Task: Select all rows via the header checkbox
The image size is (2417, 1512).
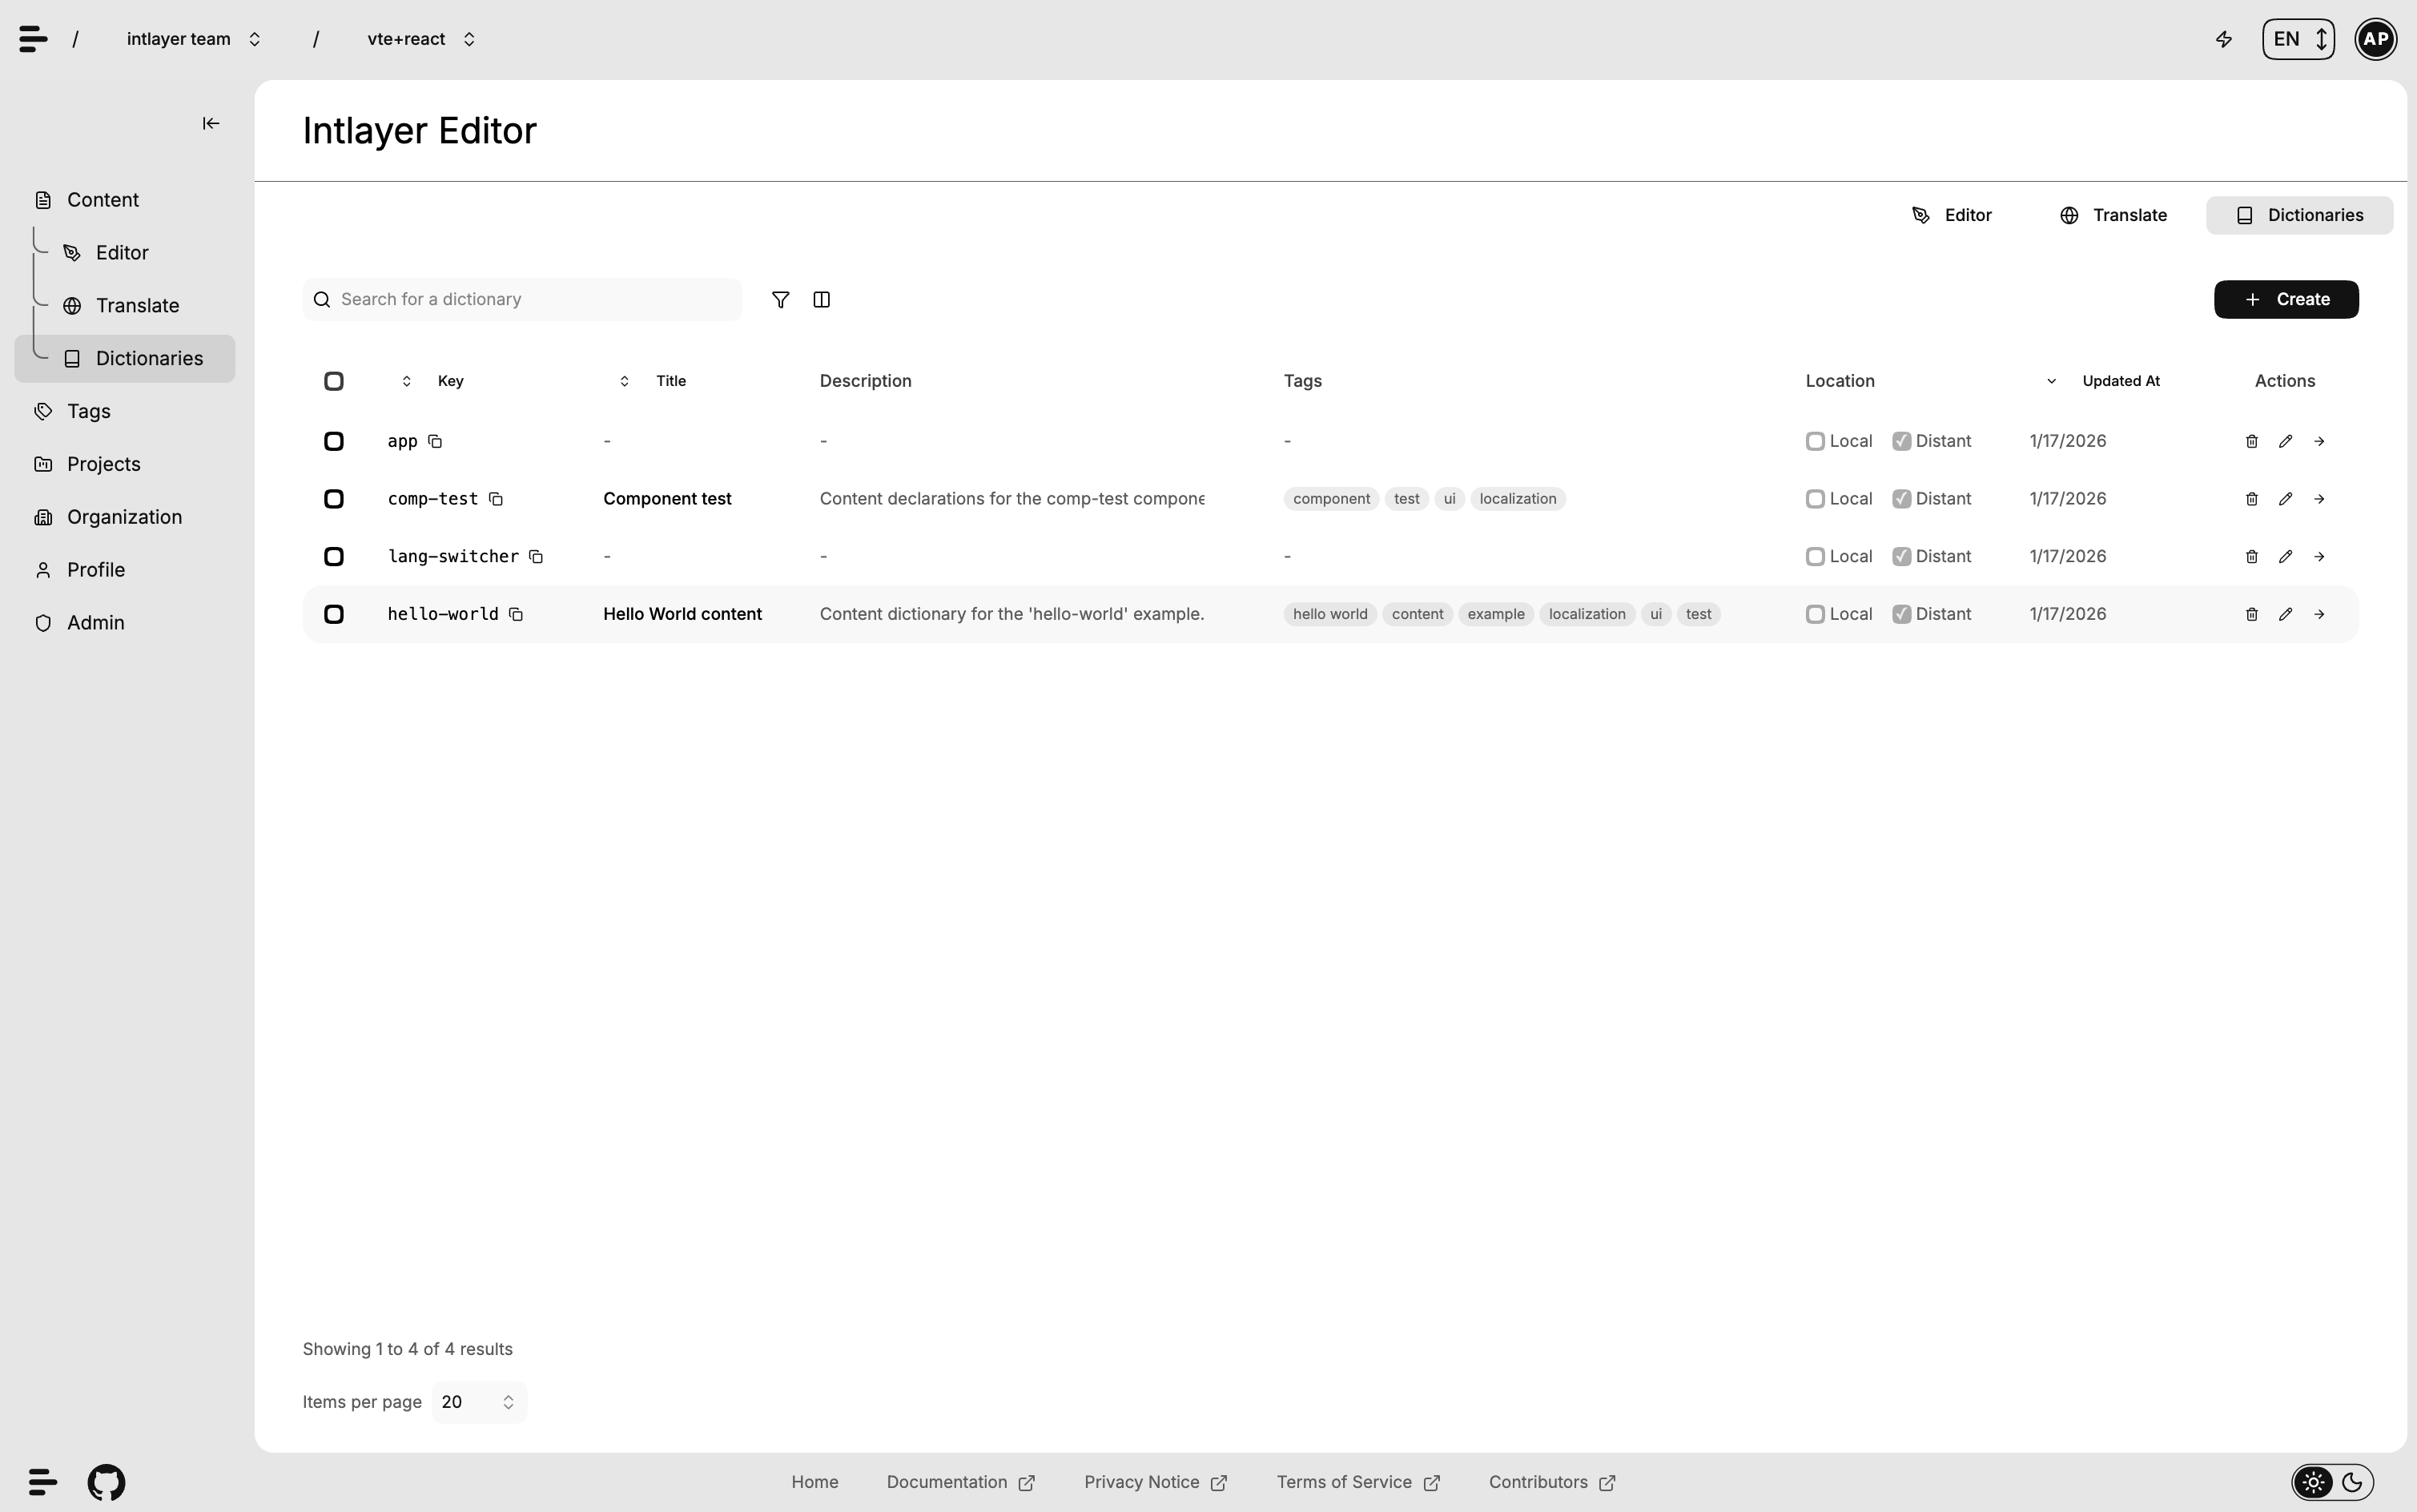Action: (333, 381)
